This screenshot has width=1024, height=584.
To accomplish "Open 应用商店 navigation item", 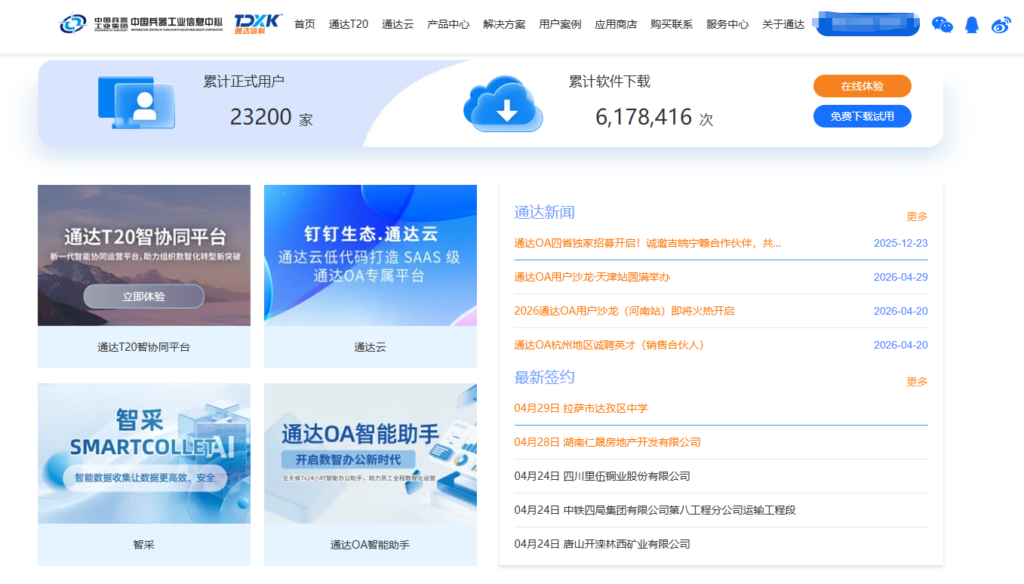I will click(616, 24).
